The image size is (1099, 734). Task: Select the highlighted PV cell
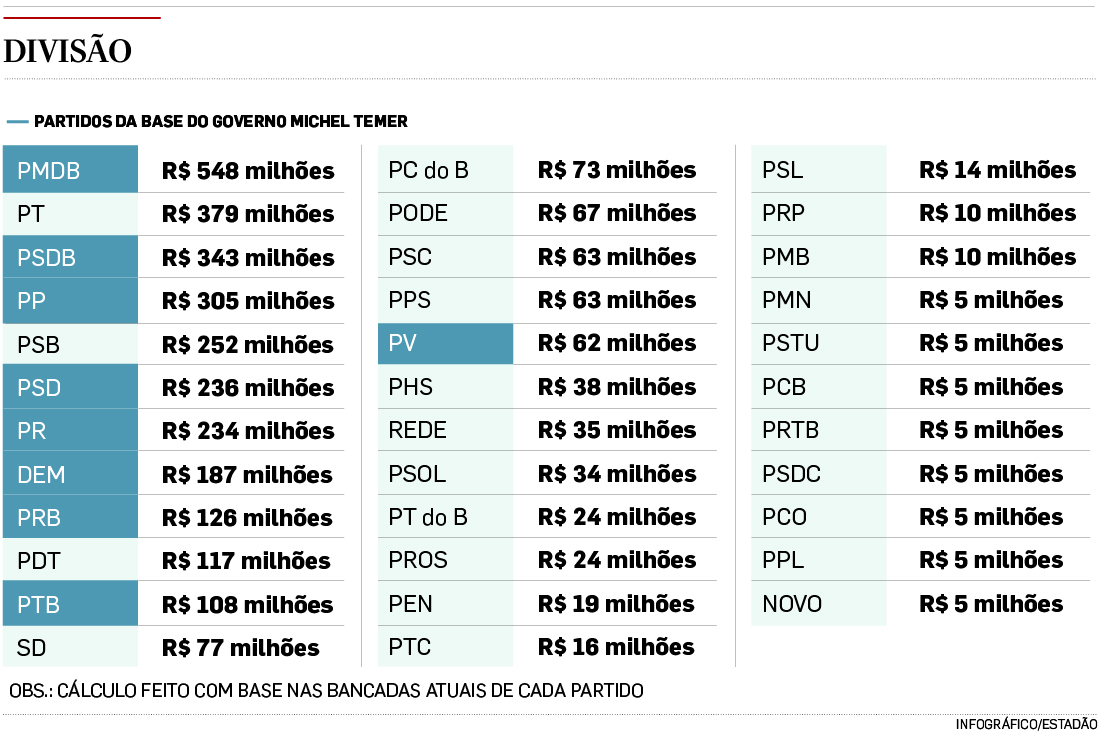tap(445, 344)
